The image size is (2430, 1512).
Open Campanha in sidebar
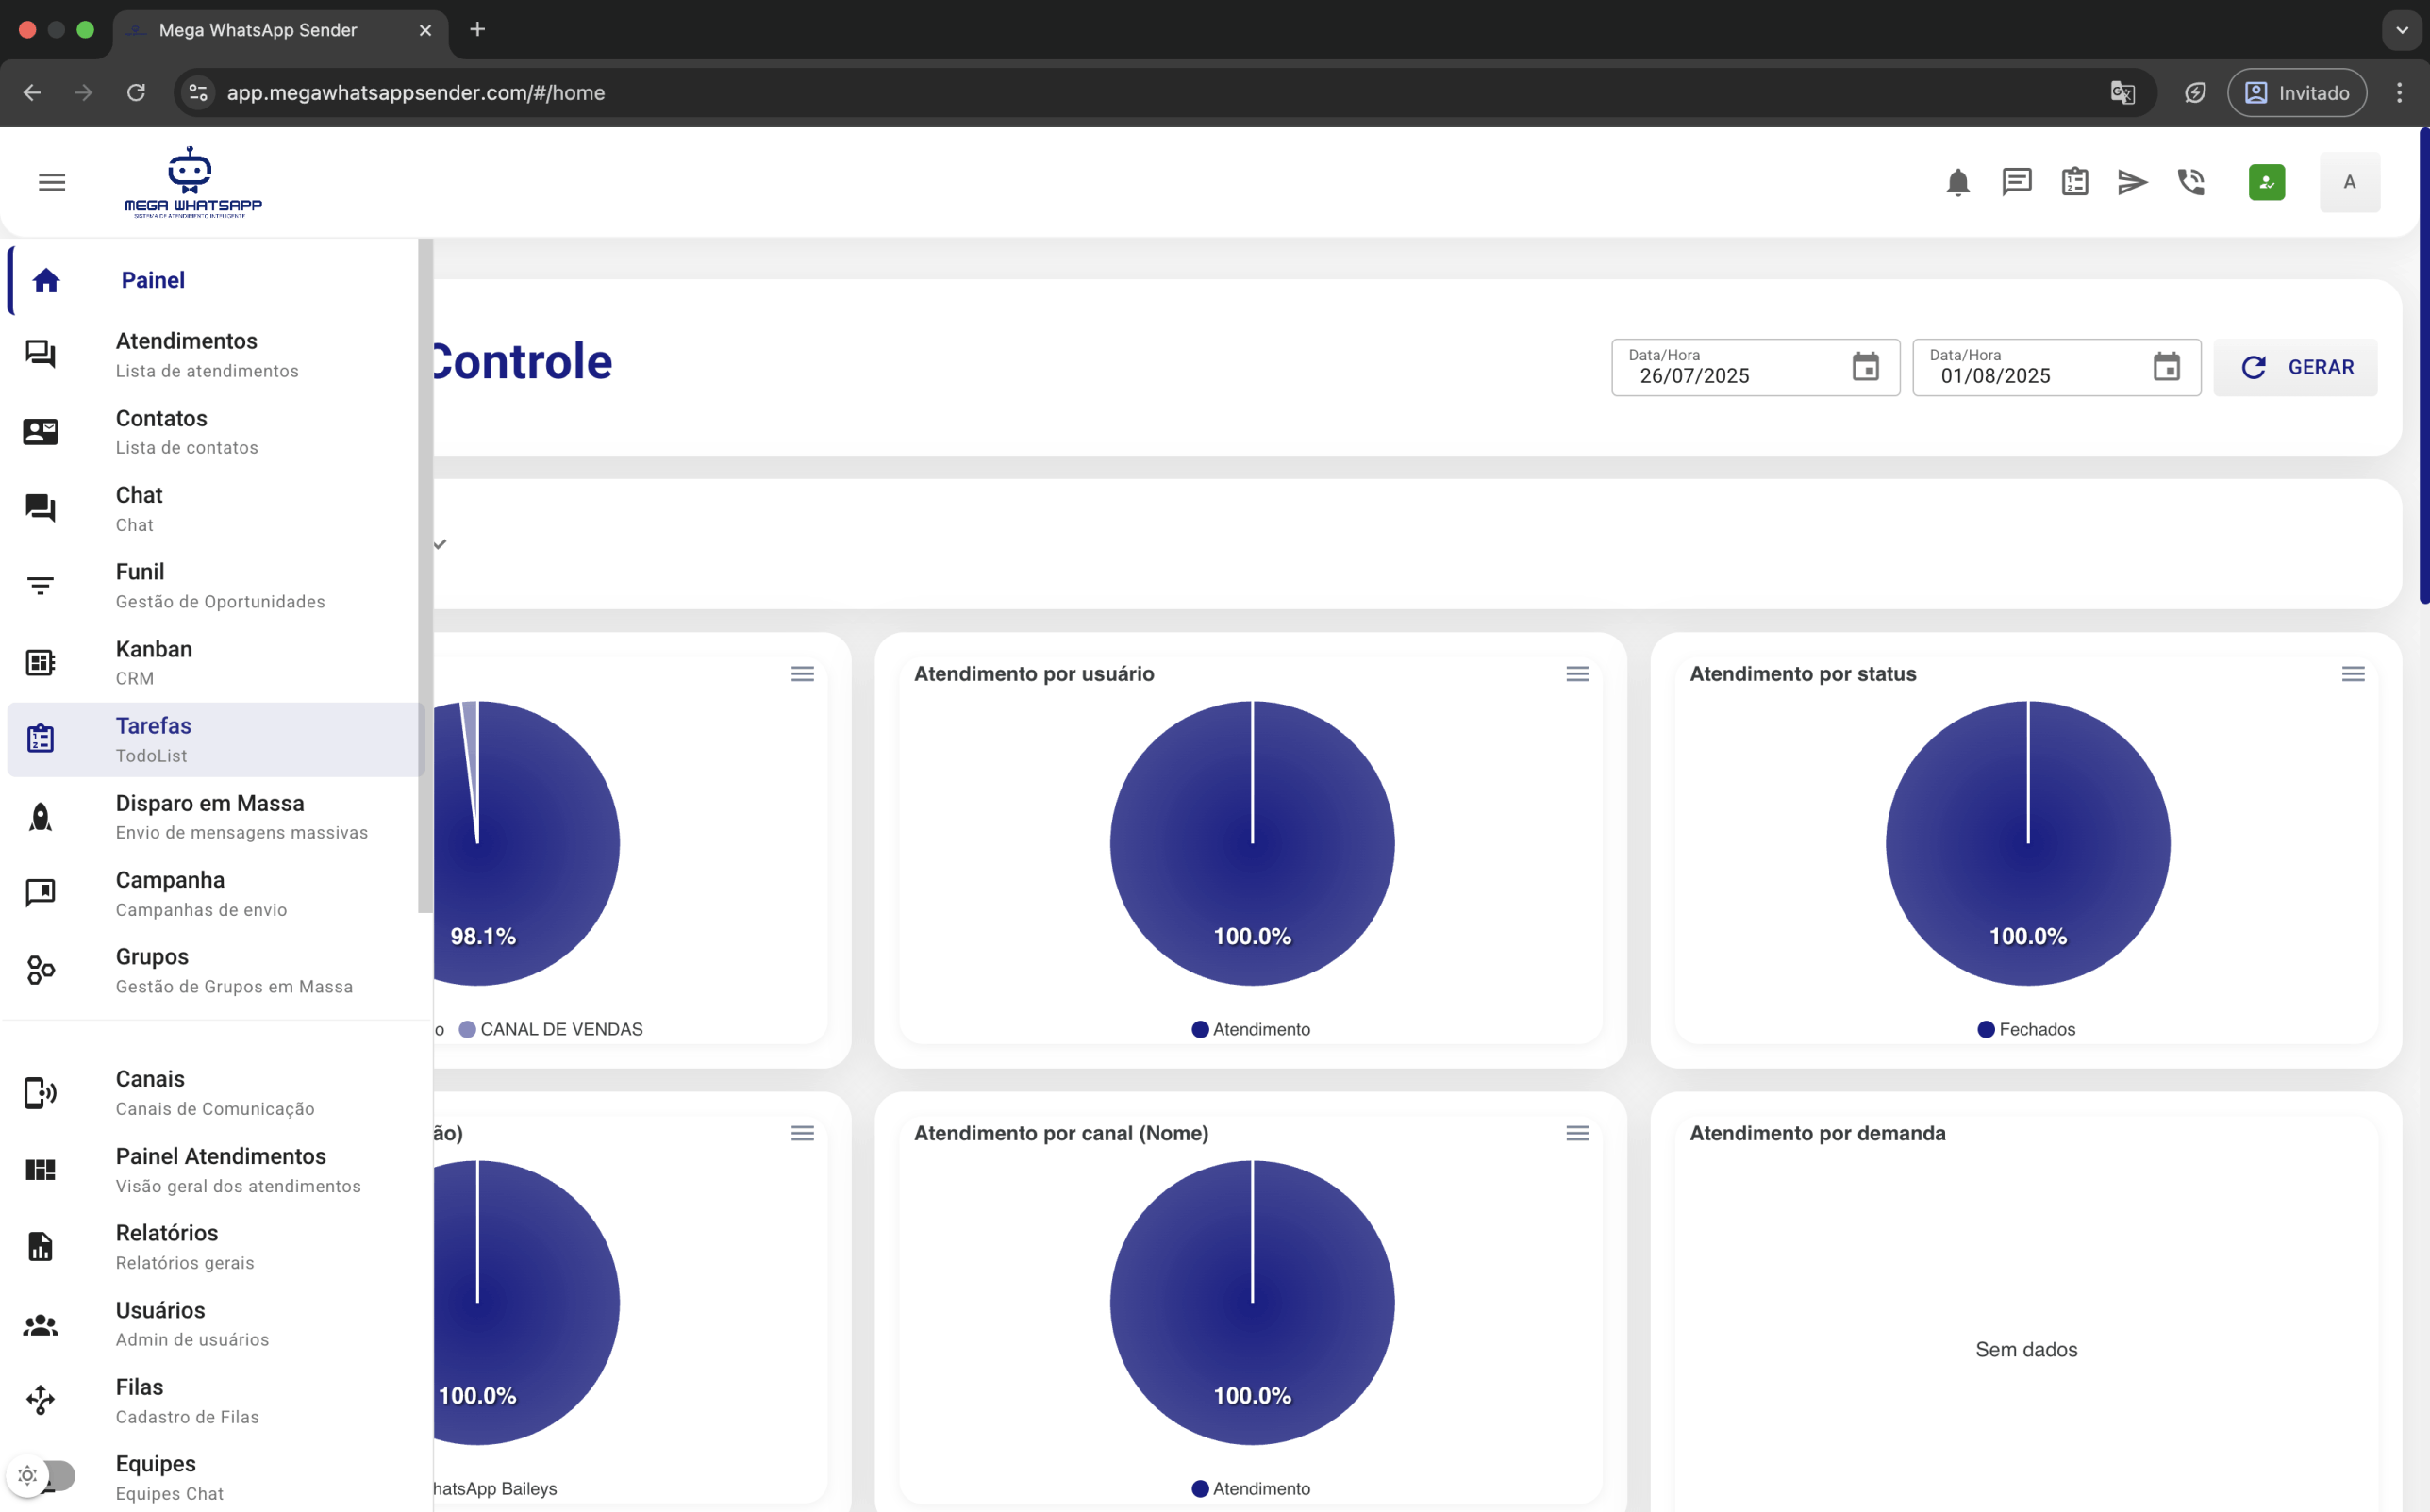click(x=216, y=894)
